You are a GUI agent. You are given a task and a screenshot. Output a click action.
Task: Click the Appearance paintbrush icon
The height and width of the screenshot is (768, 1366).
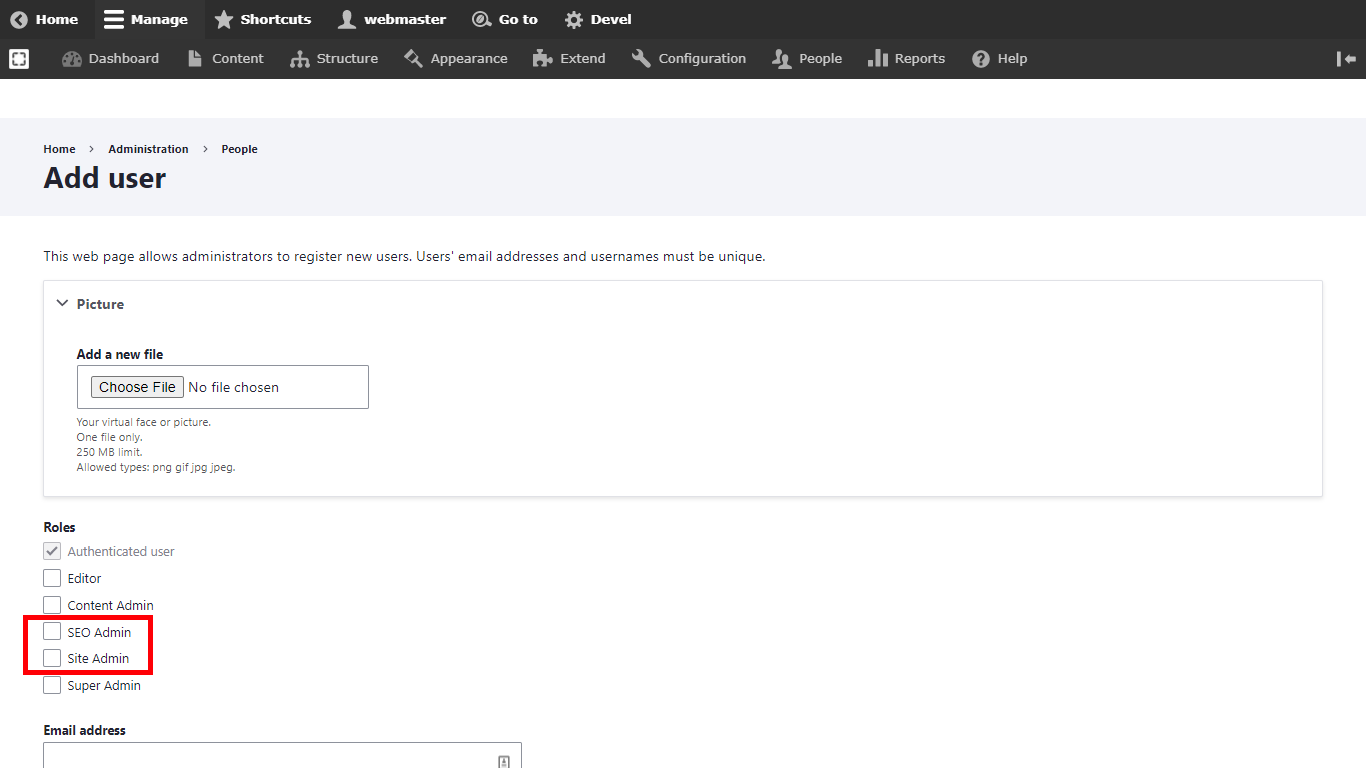pos(414,59)
